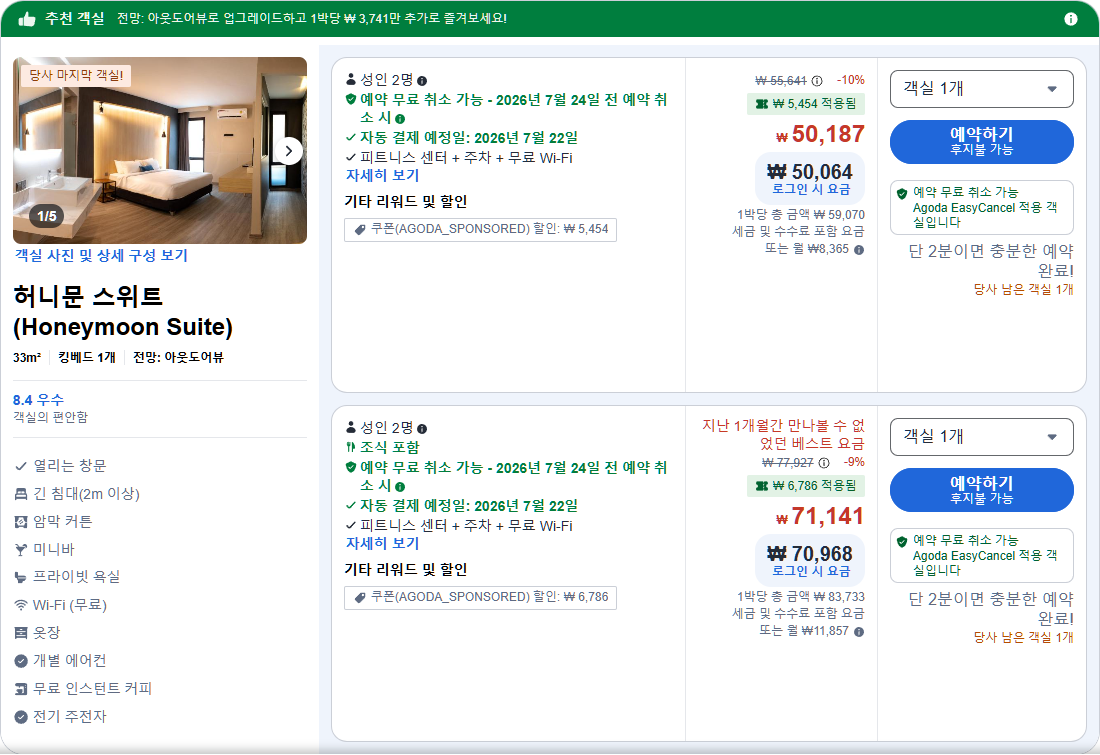The image size is (1100, 755).
Task: Click green shield icon of first offer free cancellation
Action: (x=351, y=100)
